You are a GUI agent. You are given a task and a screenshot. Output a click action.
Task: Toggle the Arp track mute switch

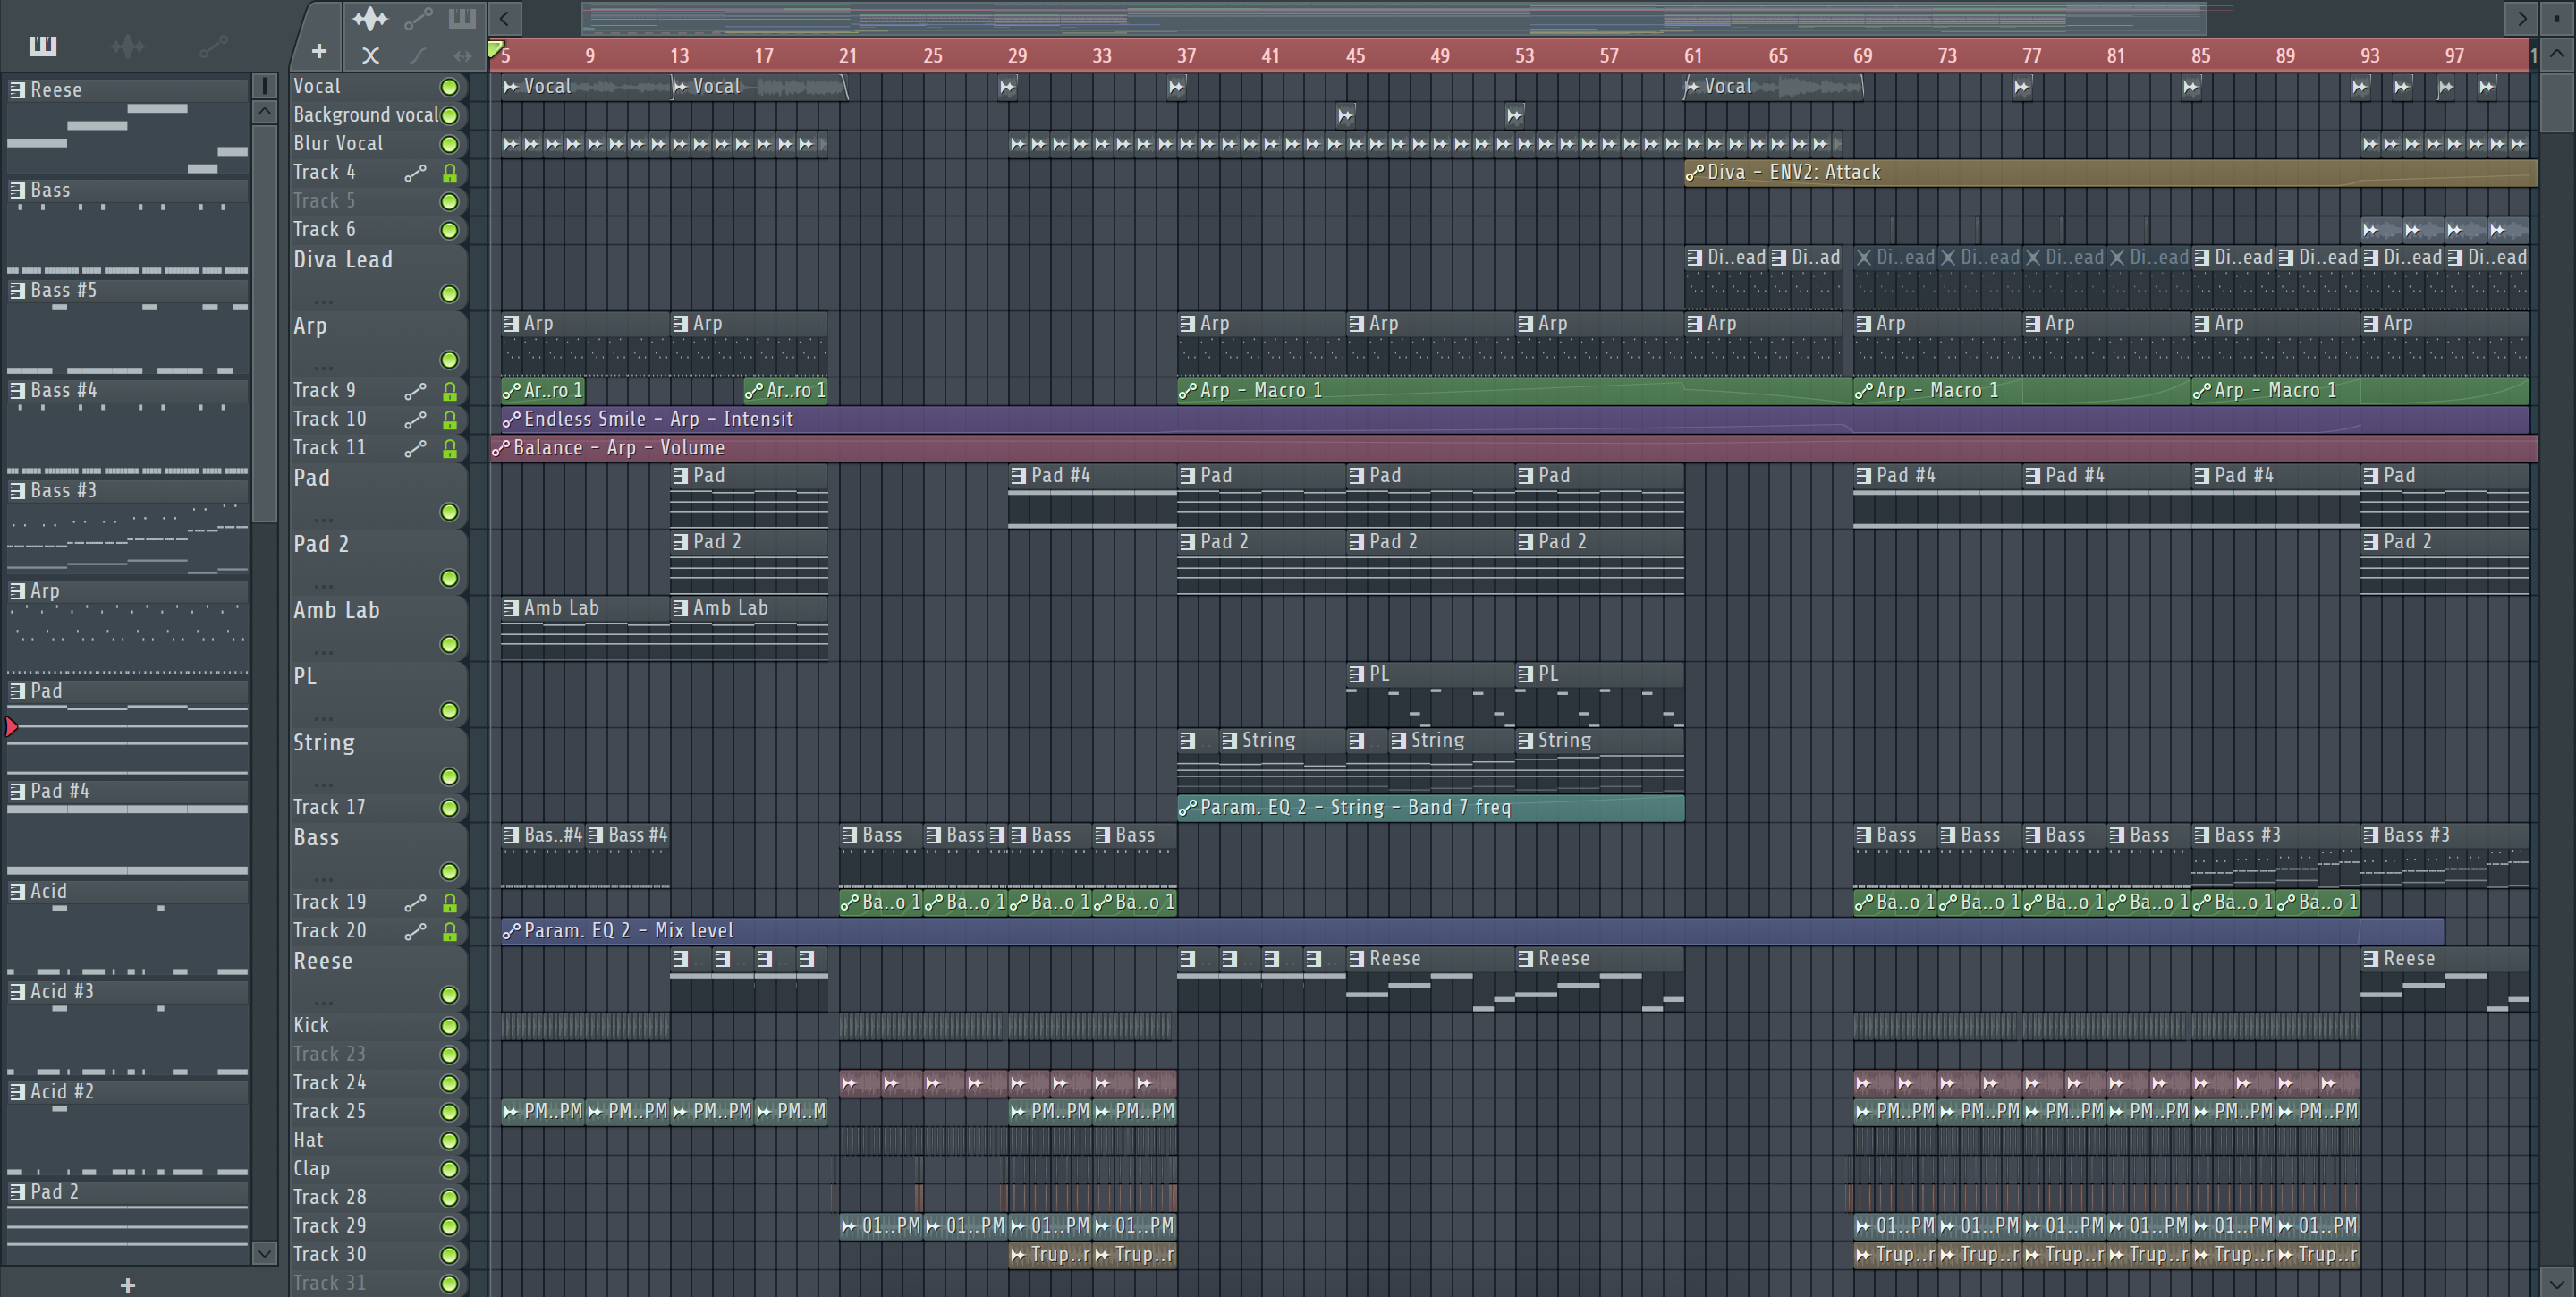click(x=450, y=360)
